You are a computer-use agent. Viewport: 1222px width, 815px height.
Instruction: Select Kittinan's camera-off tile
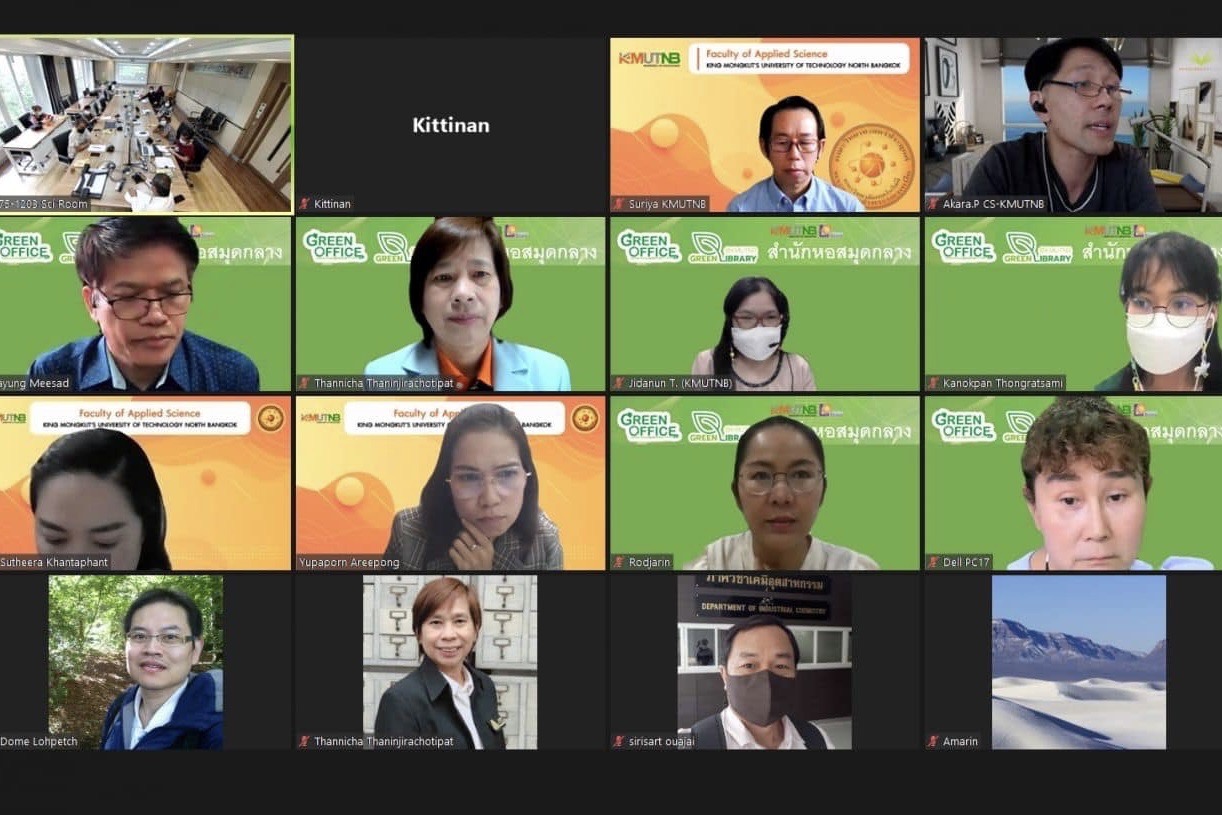point(451,125)
